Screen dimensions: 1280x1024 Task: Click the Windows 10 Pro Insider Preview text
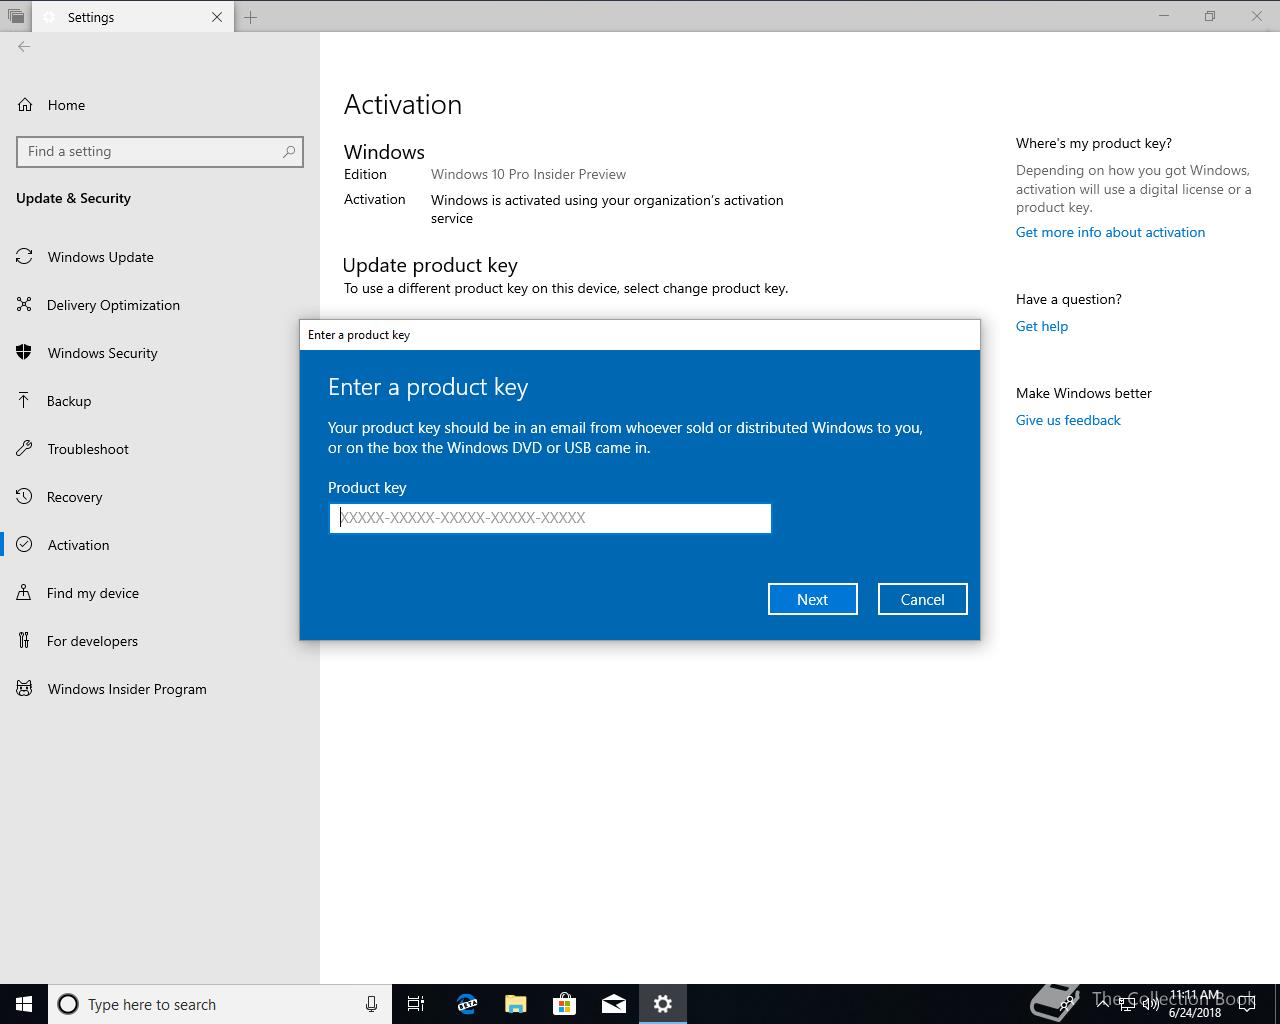pos(528,174)
